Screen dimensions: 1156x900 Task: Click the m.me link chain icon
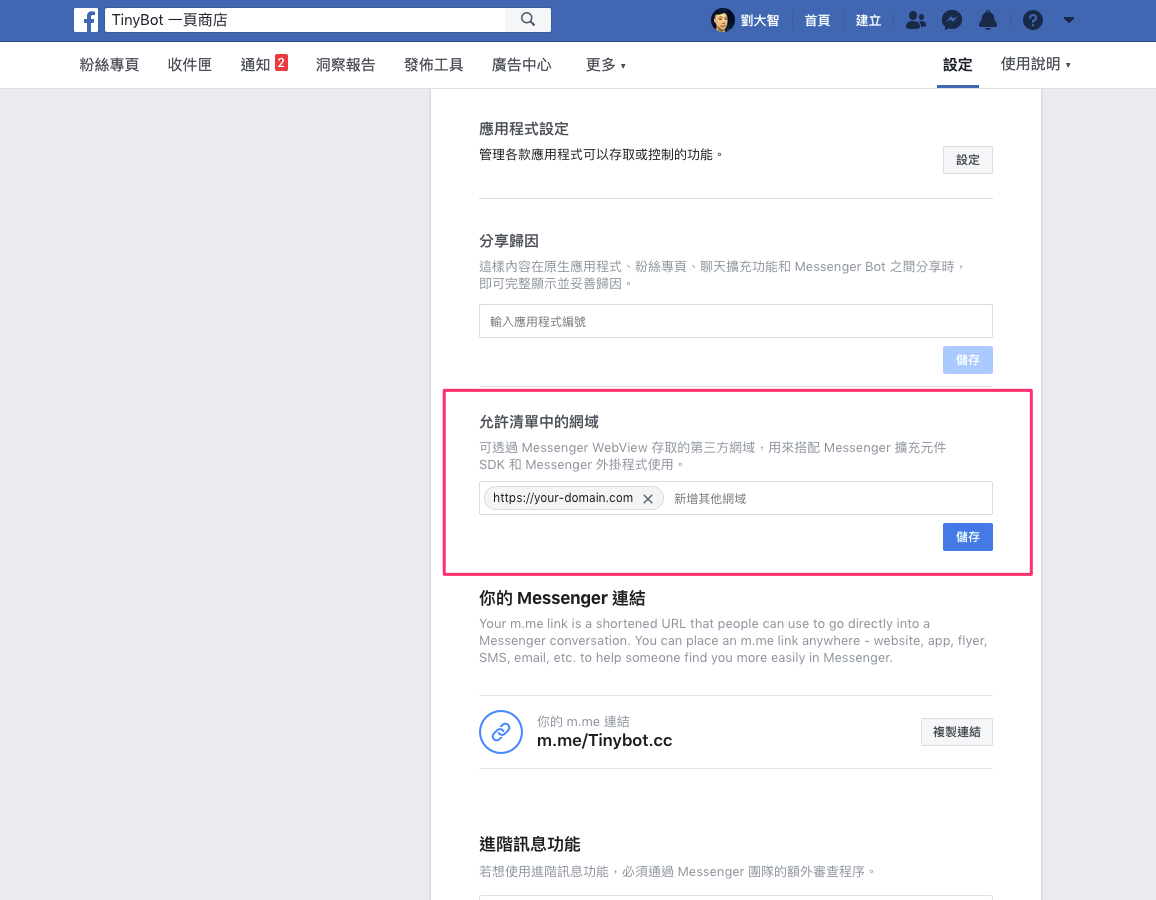pos(501,732)
